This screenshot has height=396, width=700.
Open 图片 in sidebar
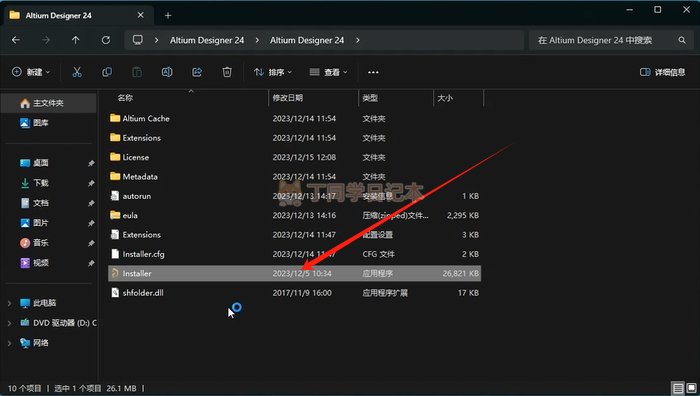41,223
